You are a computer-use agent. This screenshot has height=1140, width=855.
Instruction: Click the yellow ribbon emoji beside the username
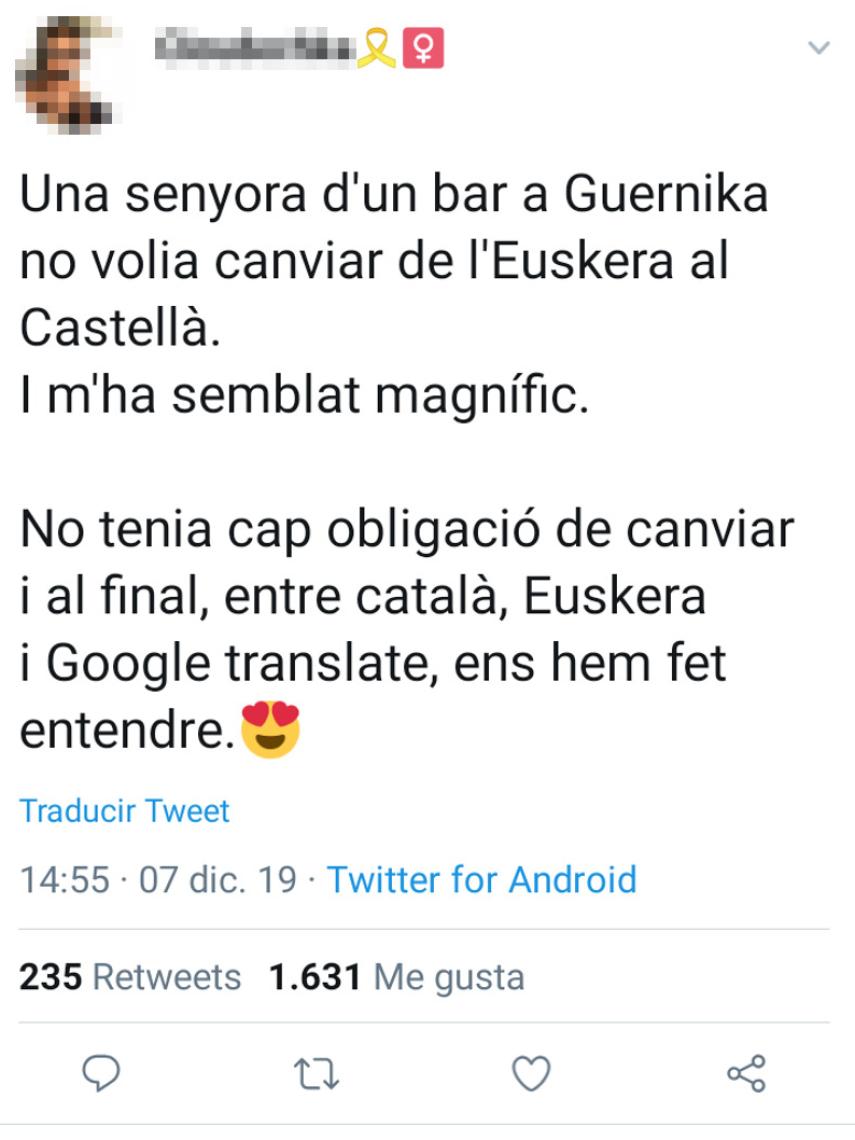(x=378, y=48)
